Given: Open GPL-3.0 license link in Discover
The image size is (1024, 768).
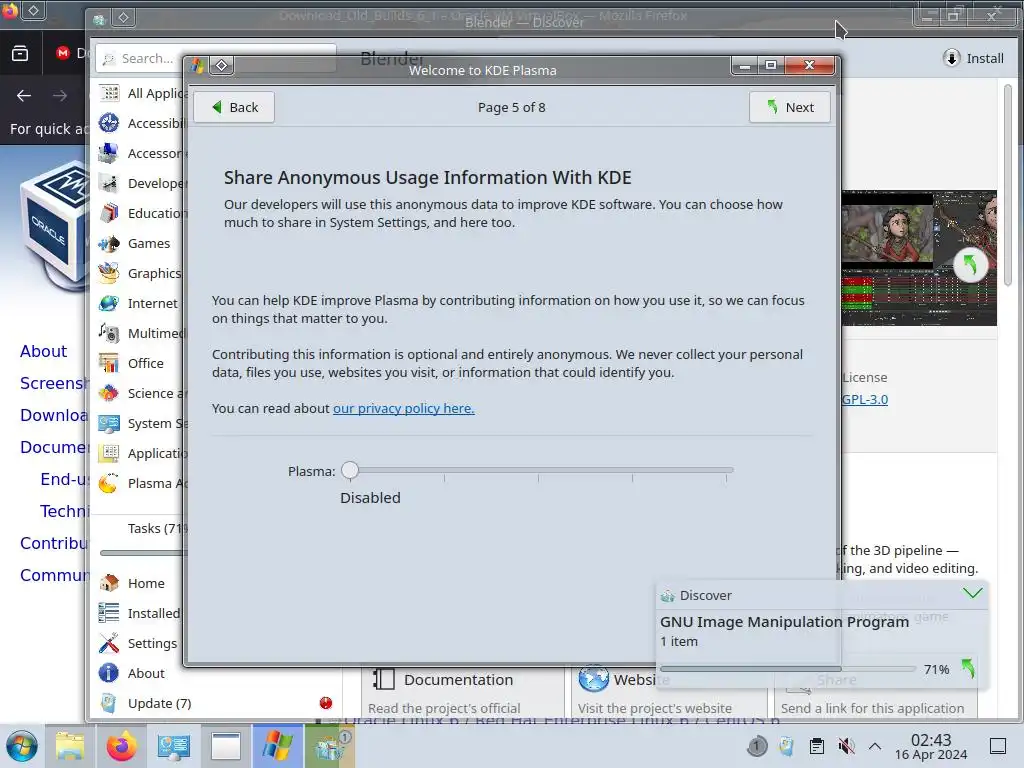Looking at the screenshot, I should pos(865,399).
